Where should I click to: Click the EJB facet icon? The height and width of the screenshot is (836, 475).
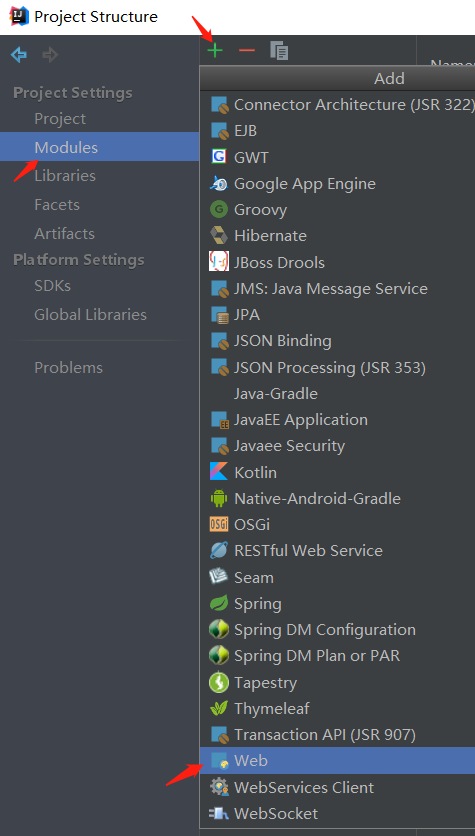pyautogui.click(x=219, y=131)
